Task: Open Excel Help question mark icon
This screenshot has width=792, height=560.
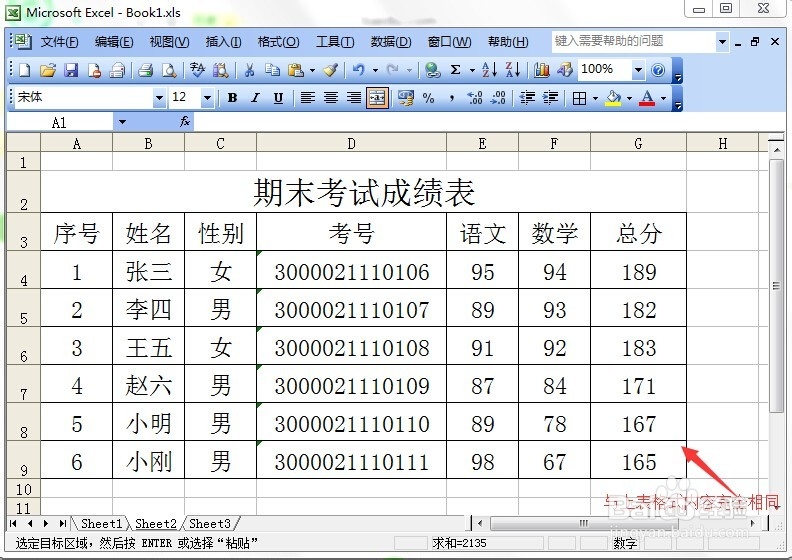Action: (x=658, y=70)
